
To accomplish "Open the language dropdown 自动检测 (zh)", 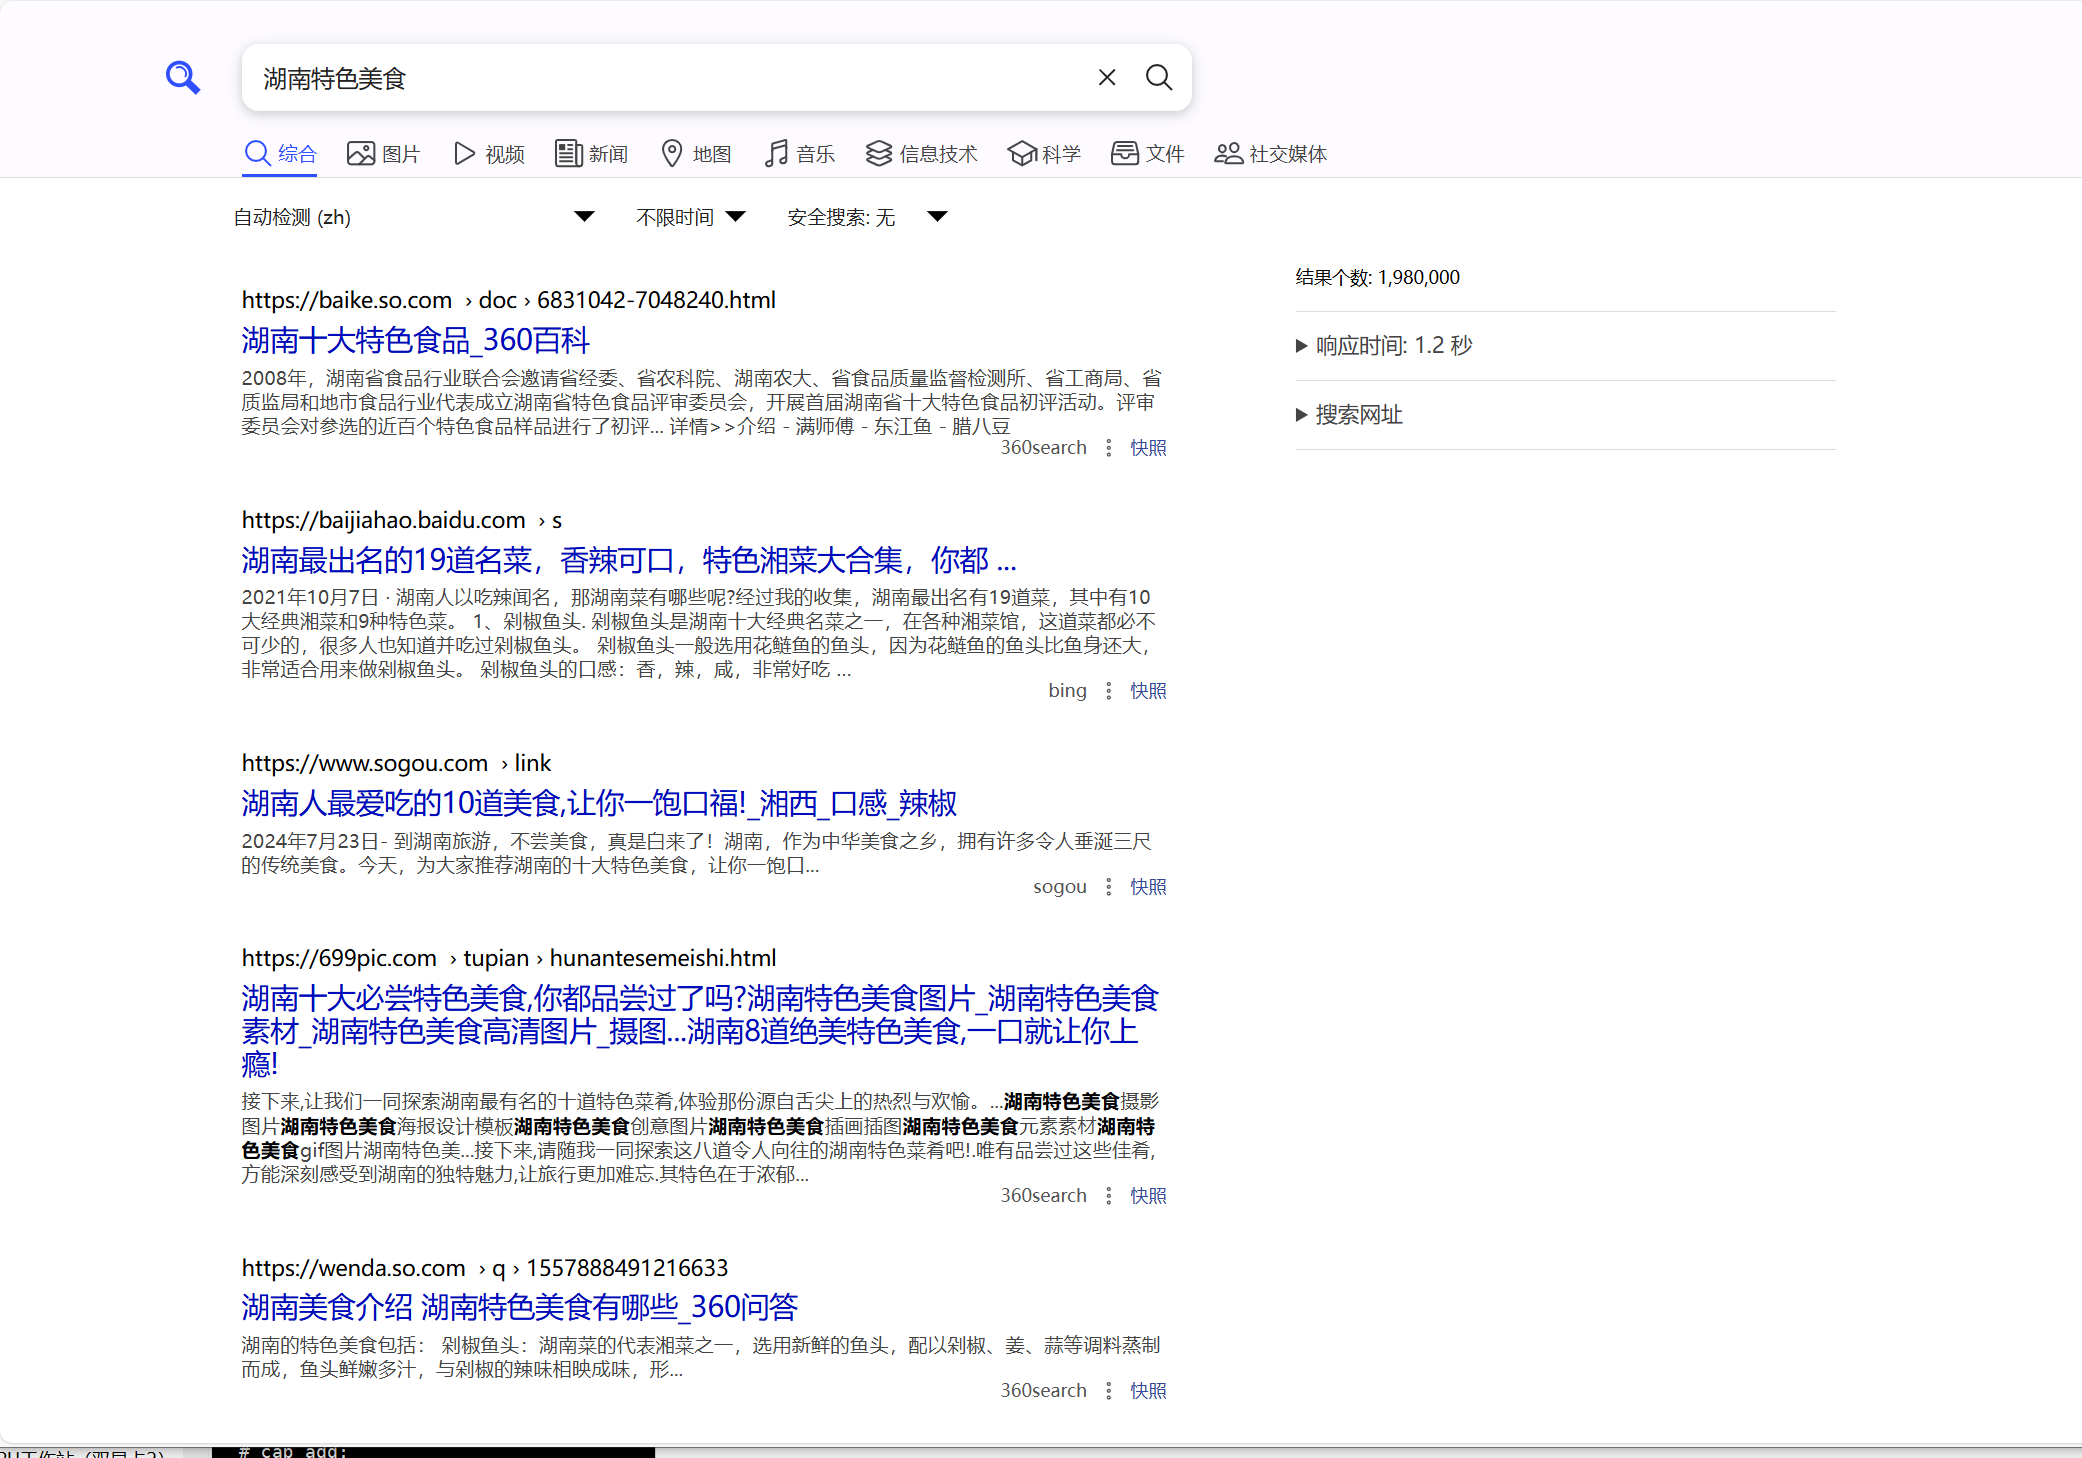I will click(x=414, y=217).
